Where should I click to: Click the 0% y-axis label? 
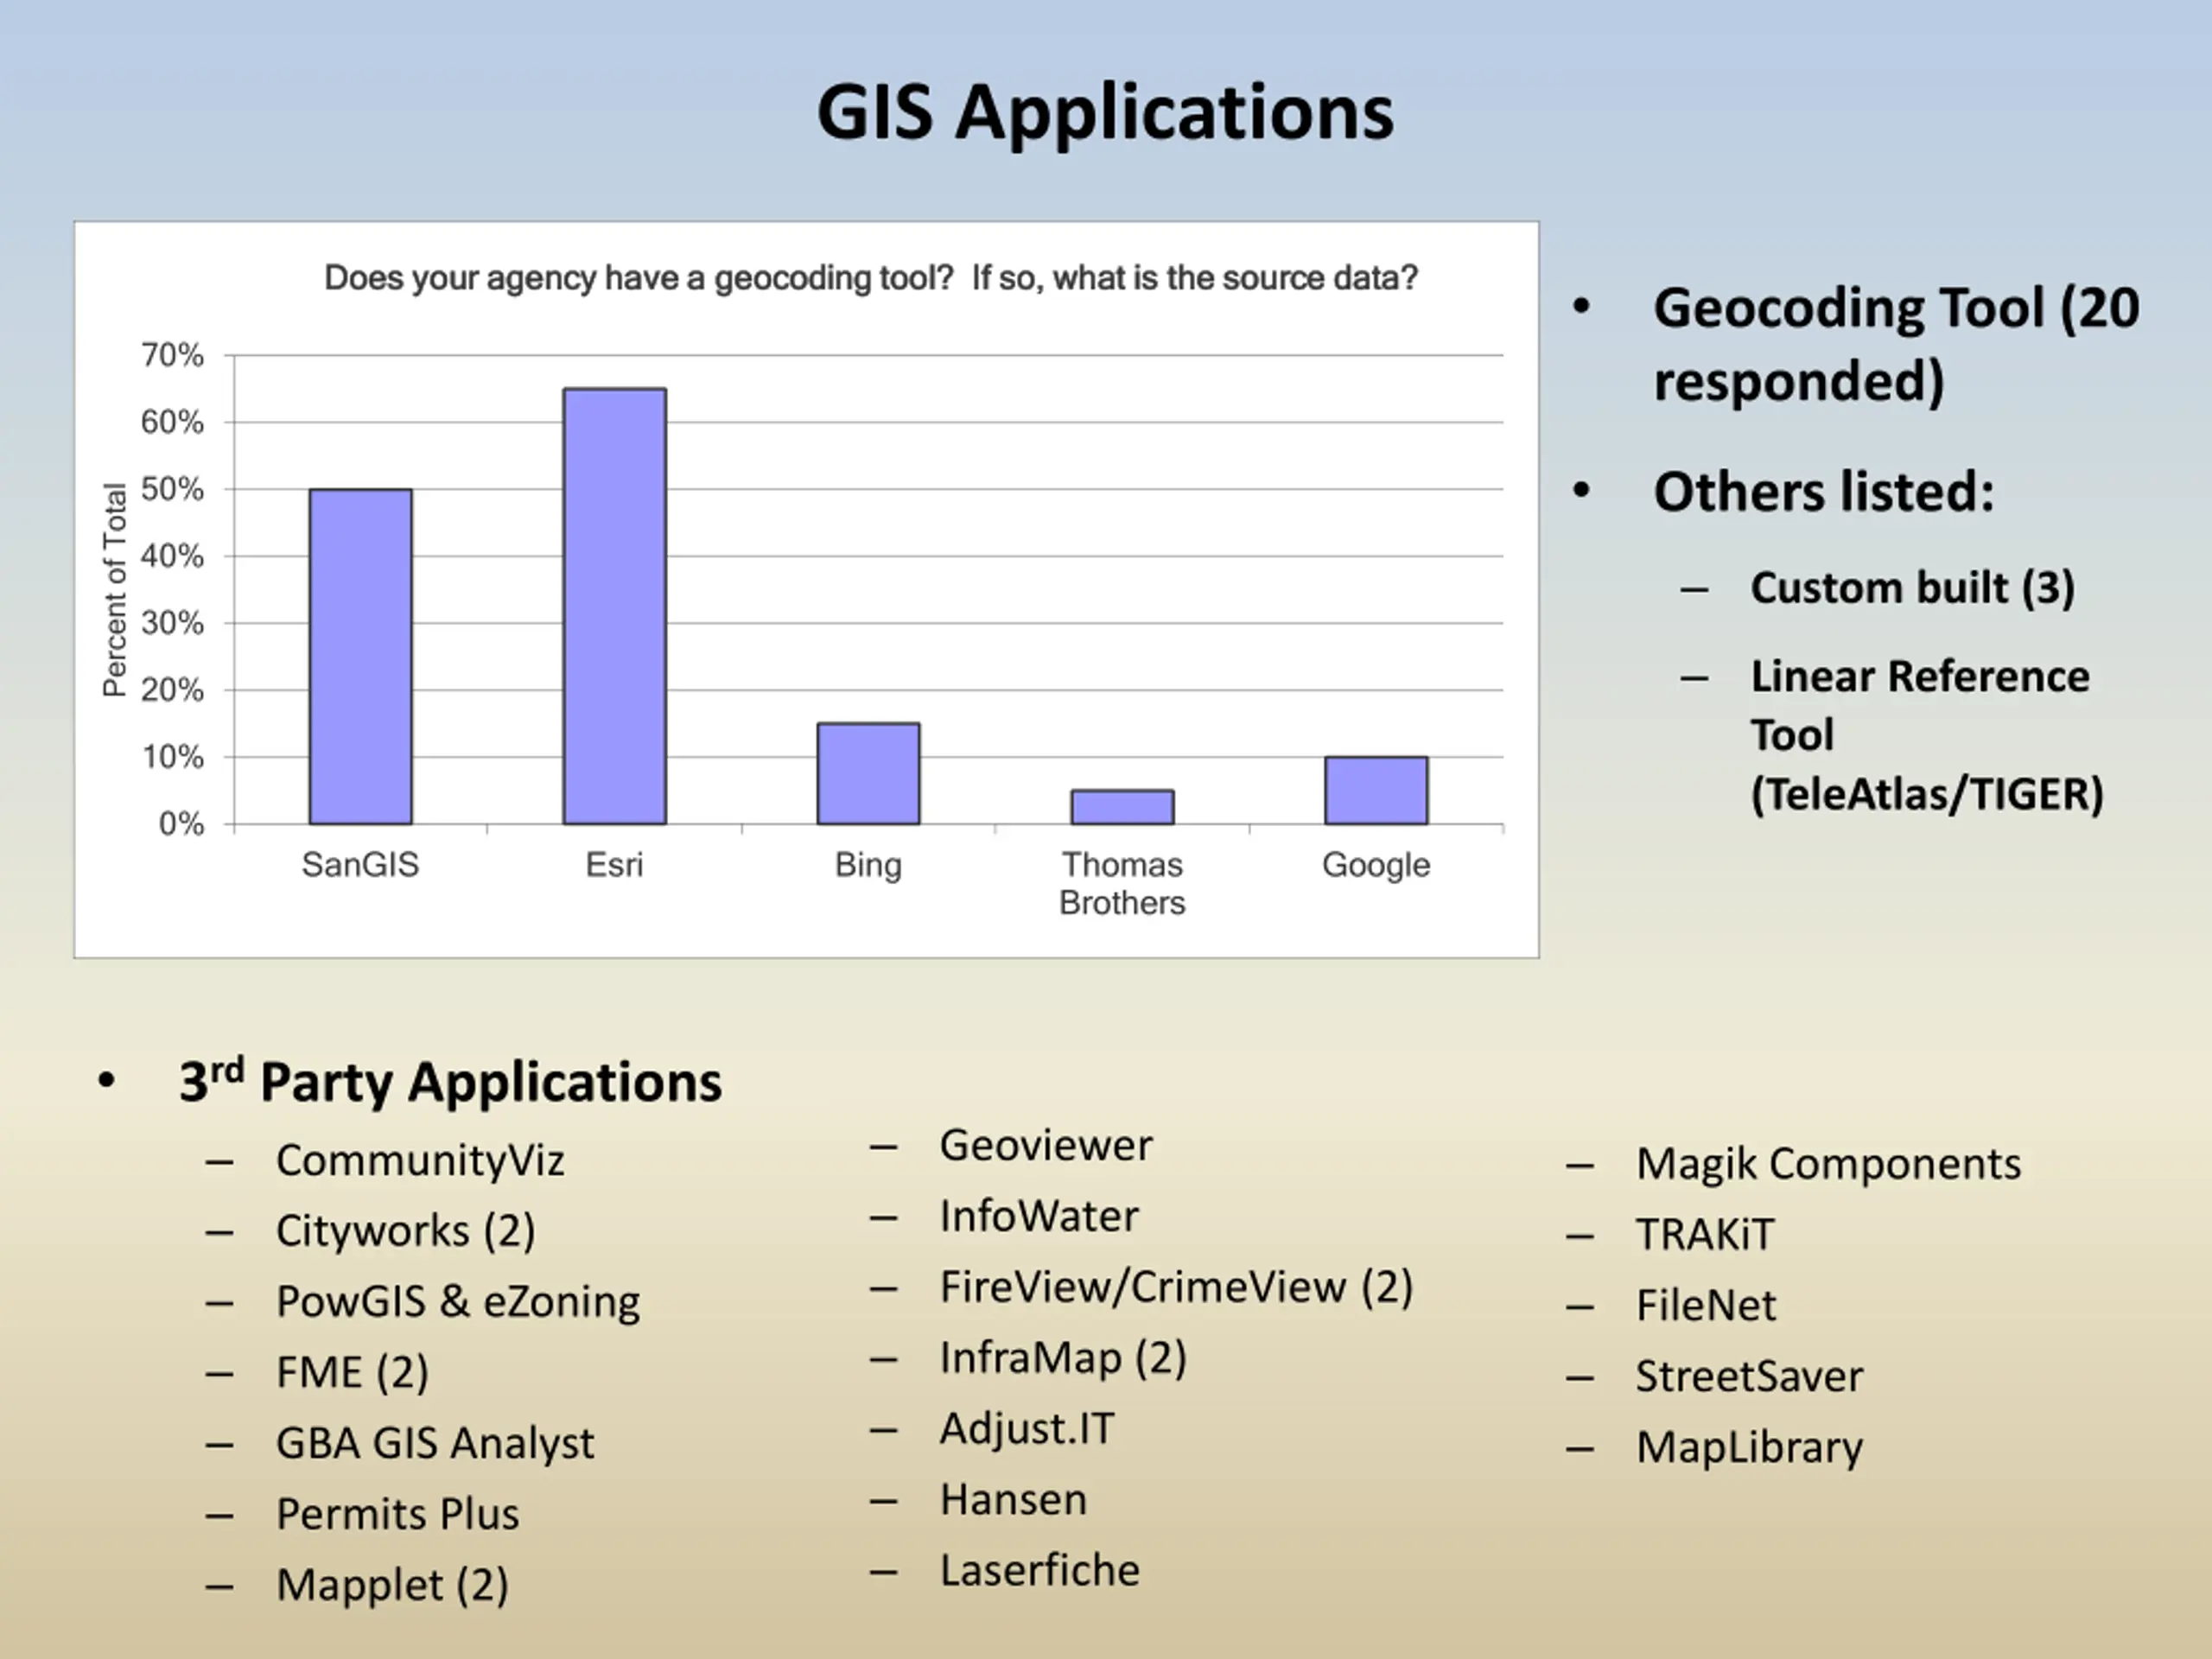click(181, 824)
